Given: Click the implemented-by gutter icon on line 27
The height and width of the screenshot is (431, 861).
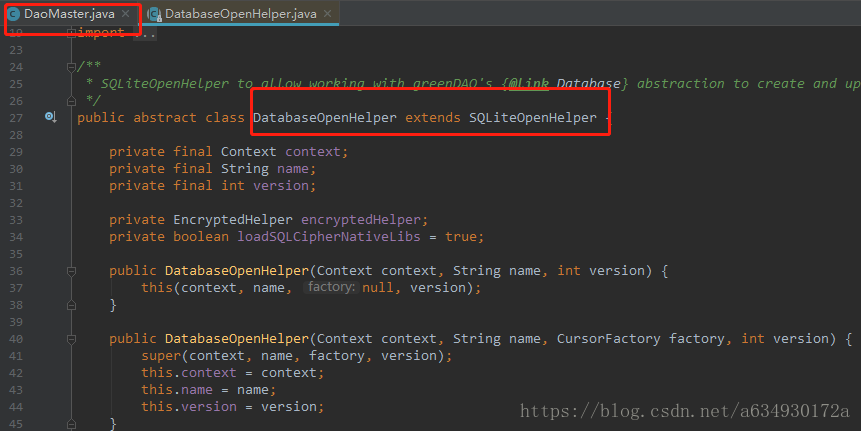Looking at the screenshot, I should [51, 117].
